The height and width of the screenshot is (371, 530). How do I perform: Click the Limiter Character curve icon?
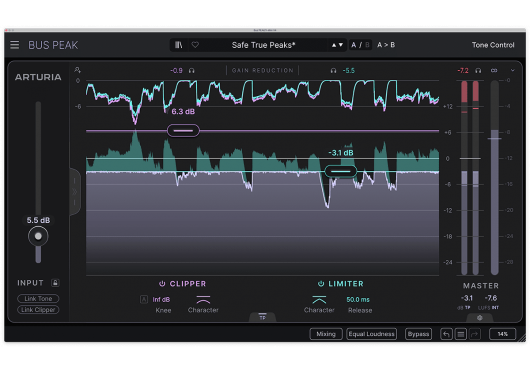pos(319,299)
